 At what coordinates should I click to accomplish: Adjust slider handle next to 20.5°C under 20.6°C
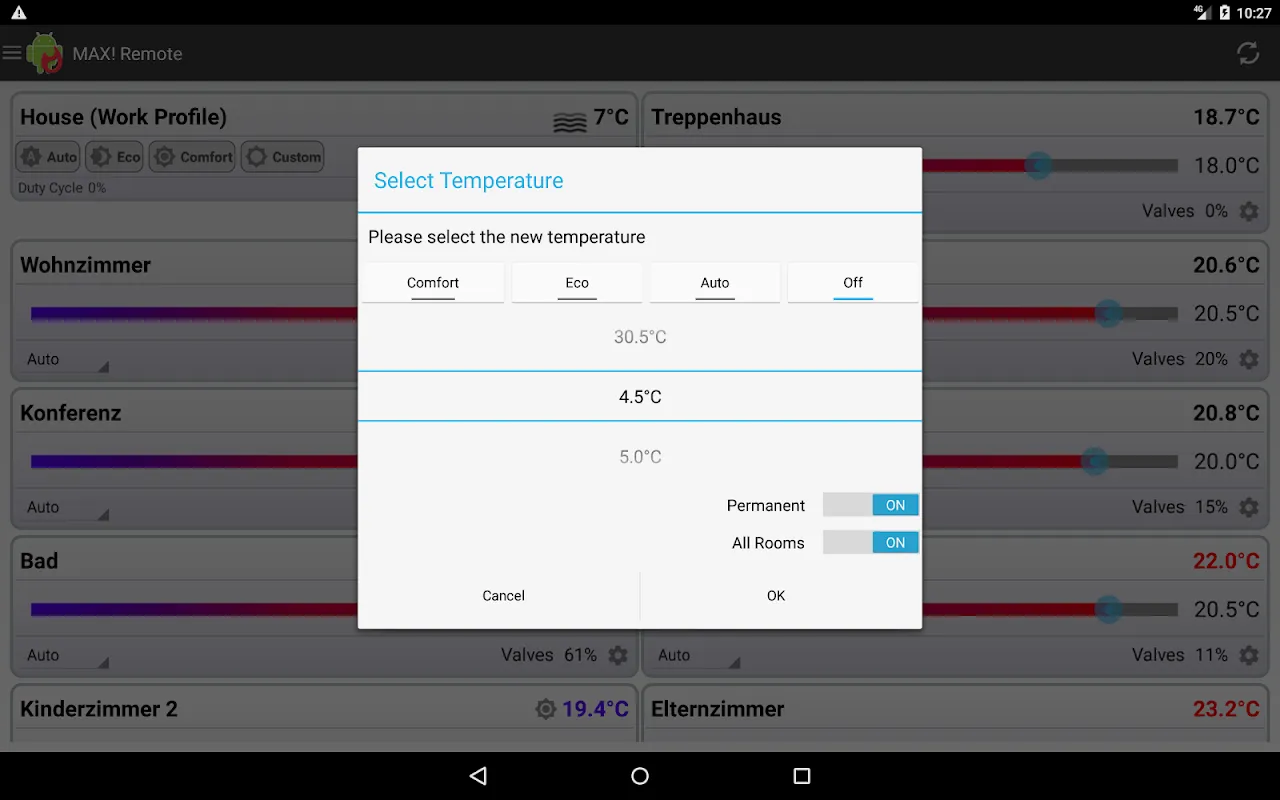(1108, 313)
